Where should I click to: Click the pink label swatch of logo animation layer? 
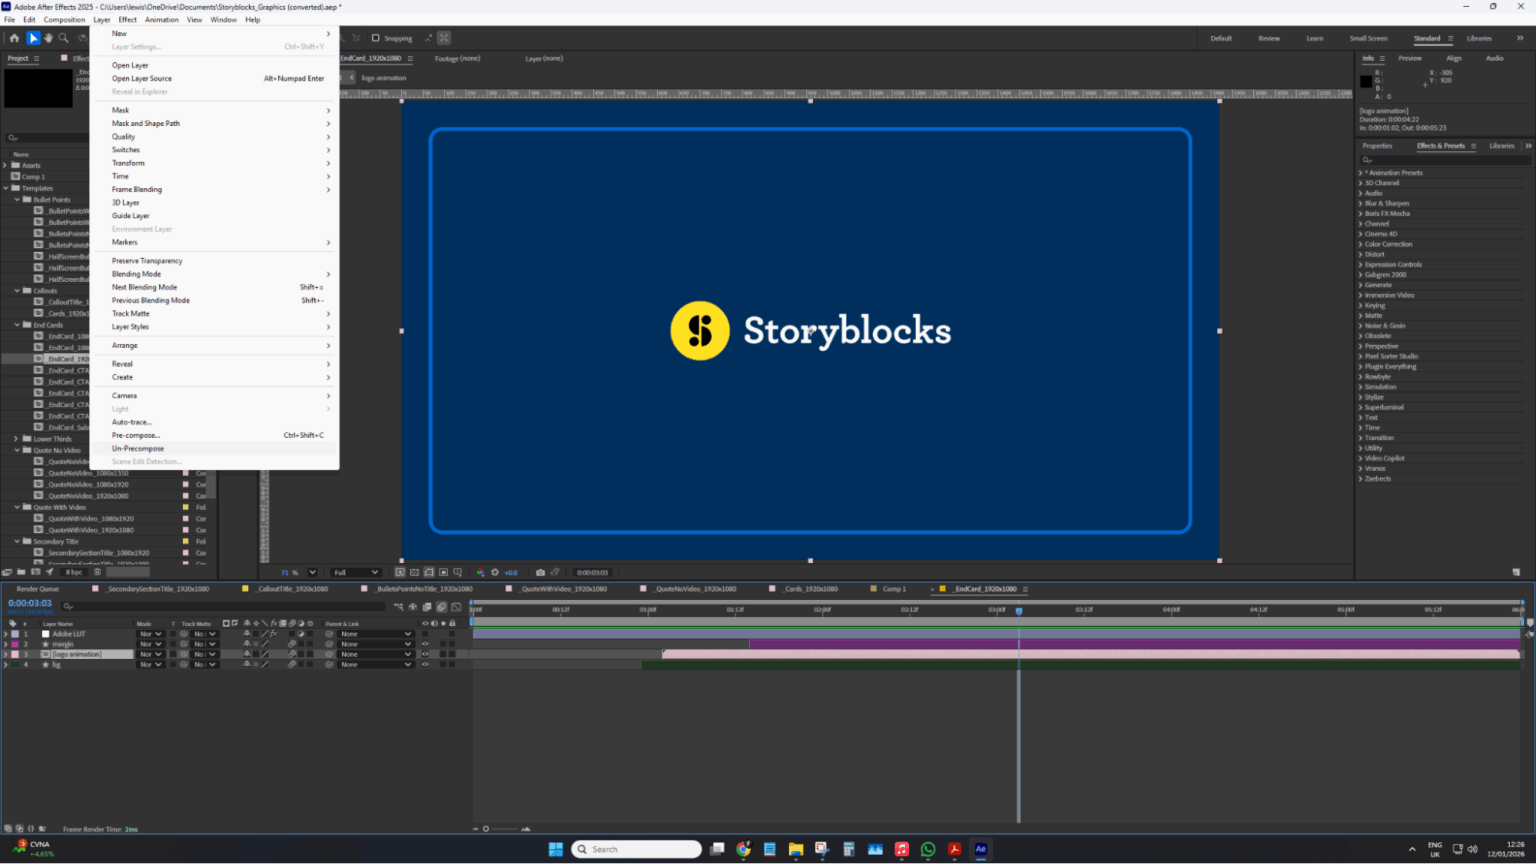(x=15, y=654)
